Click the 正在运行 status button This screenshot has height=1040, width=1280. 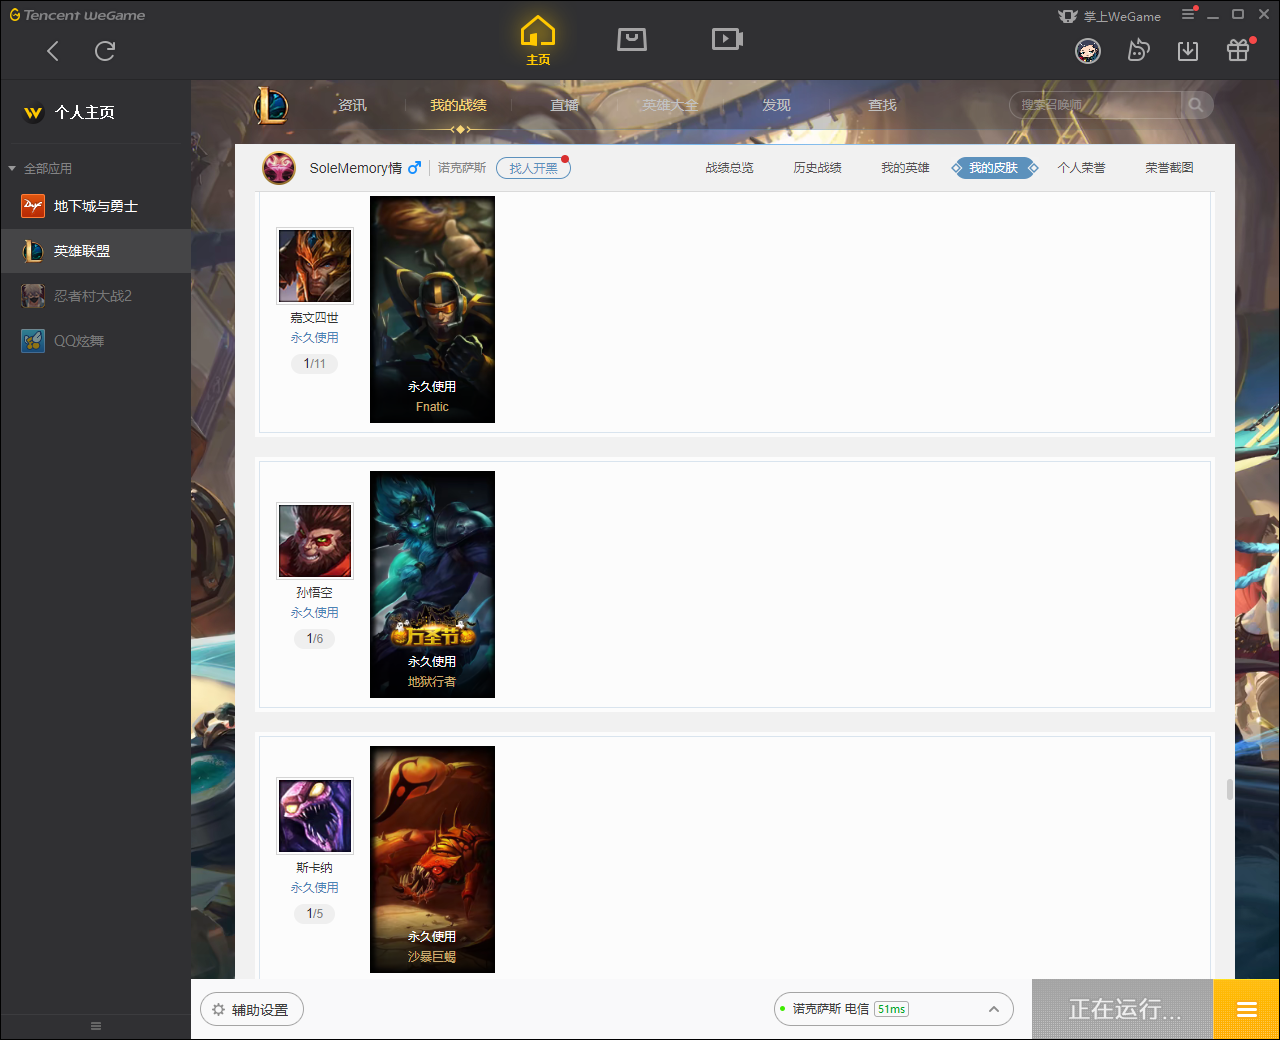click(1123, 1009)
